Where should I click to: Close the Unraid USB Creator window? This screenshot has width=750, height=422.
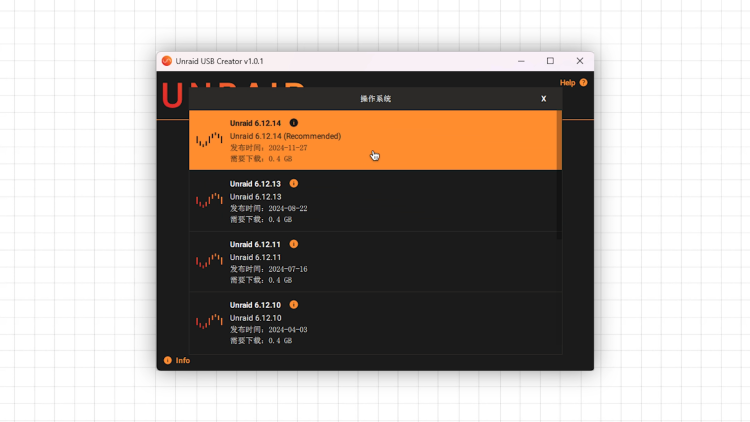[580, 61]
